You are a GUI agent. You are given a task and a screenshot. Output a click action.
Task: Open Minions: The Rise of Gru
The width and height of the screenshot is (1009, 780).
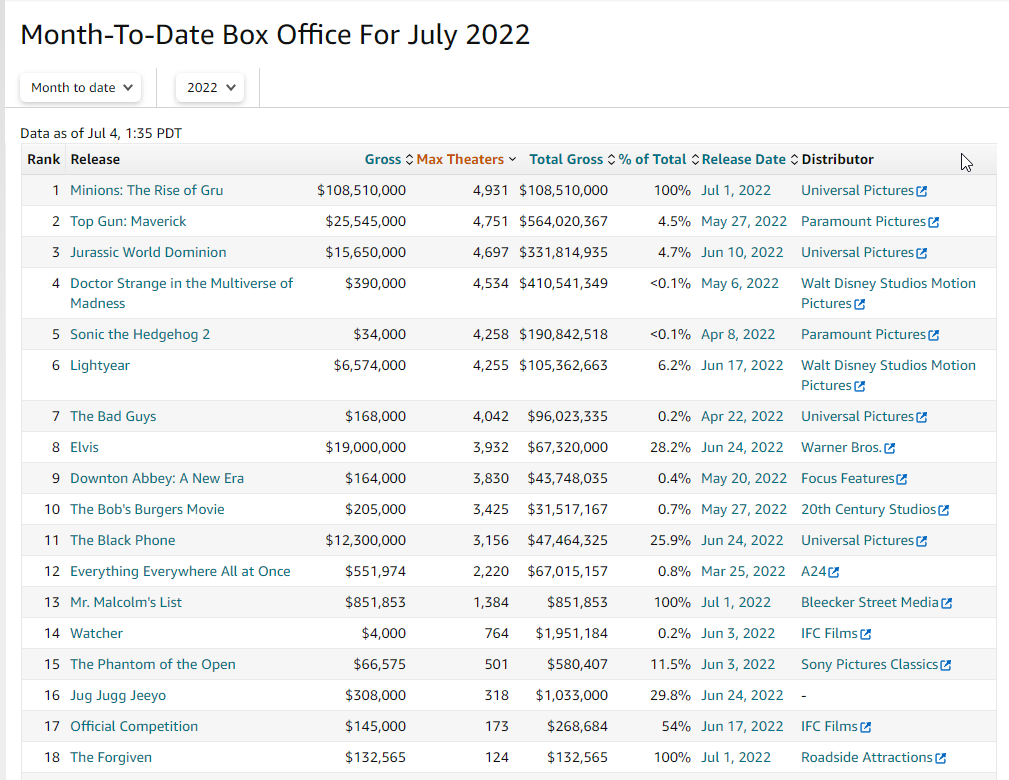[146, 190]
